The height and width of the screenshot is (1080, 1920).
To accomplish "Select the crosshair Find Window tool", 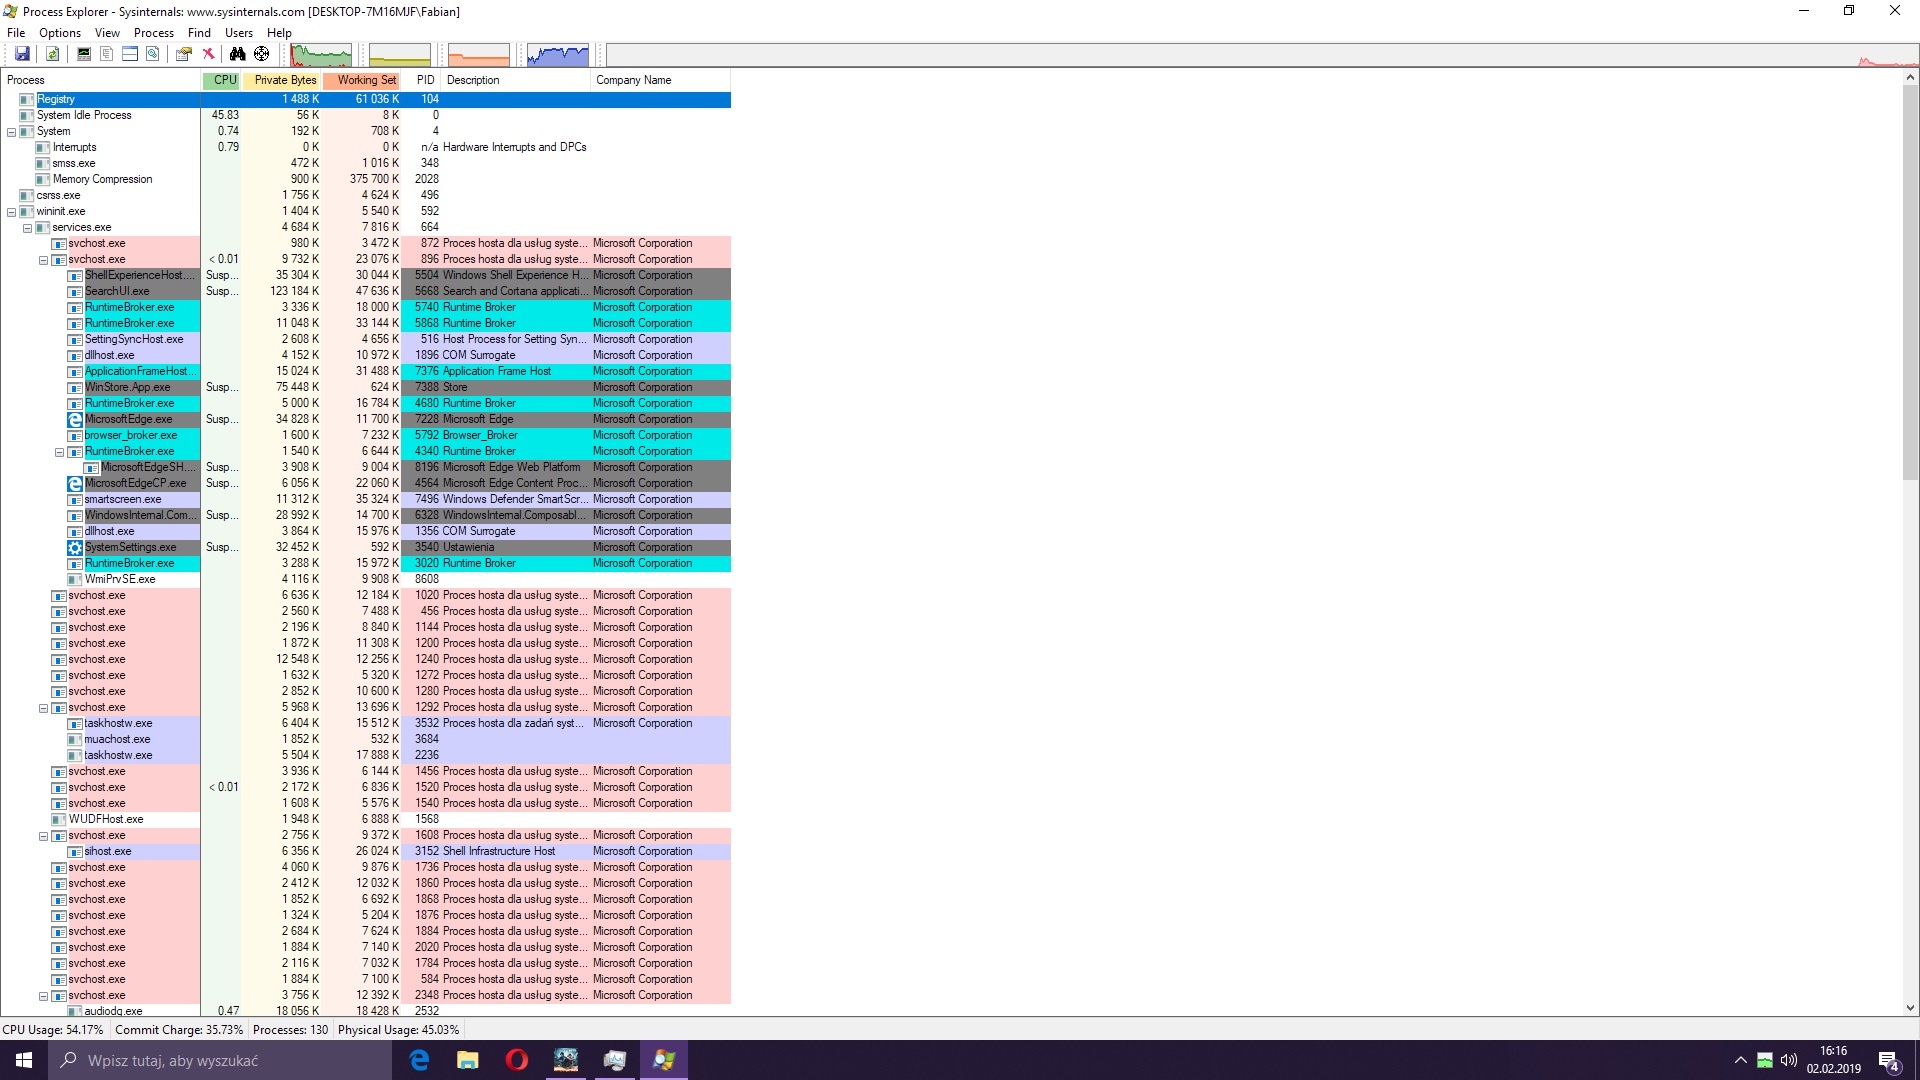I will (262, 54).
